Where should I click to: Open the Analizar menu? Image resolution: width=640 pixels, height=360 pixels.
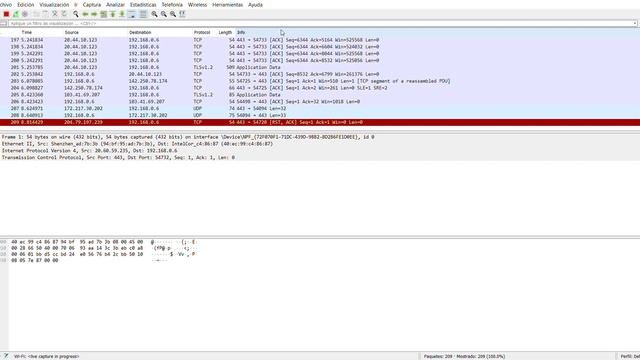[115, 5]
